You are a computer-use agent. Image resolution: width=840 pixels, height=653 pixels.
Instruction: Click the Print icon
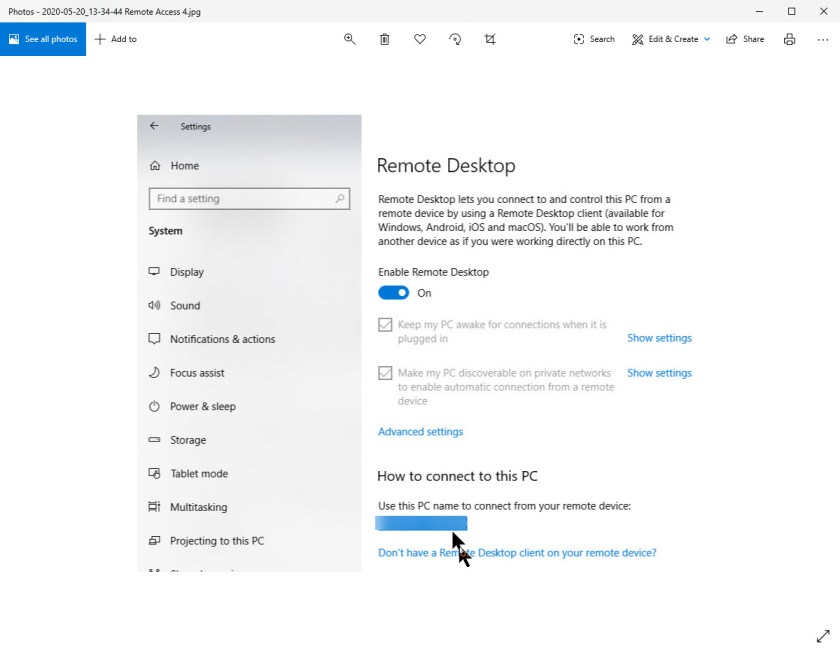789,39
